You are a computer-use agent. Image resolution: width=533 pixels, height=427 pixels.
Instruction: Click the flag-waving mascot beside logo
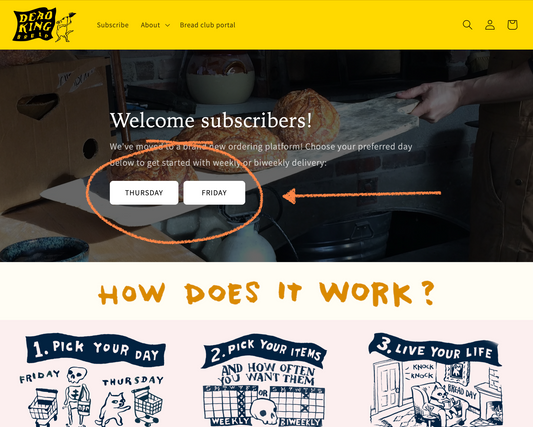[66, 27]
